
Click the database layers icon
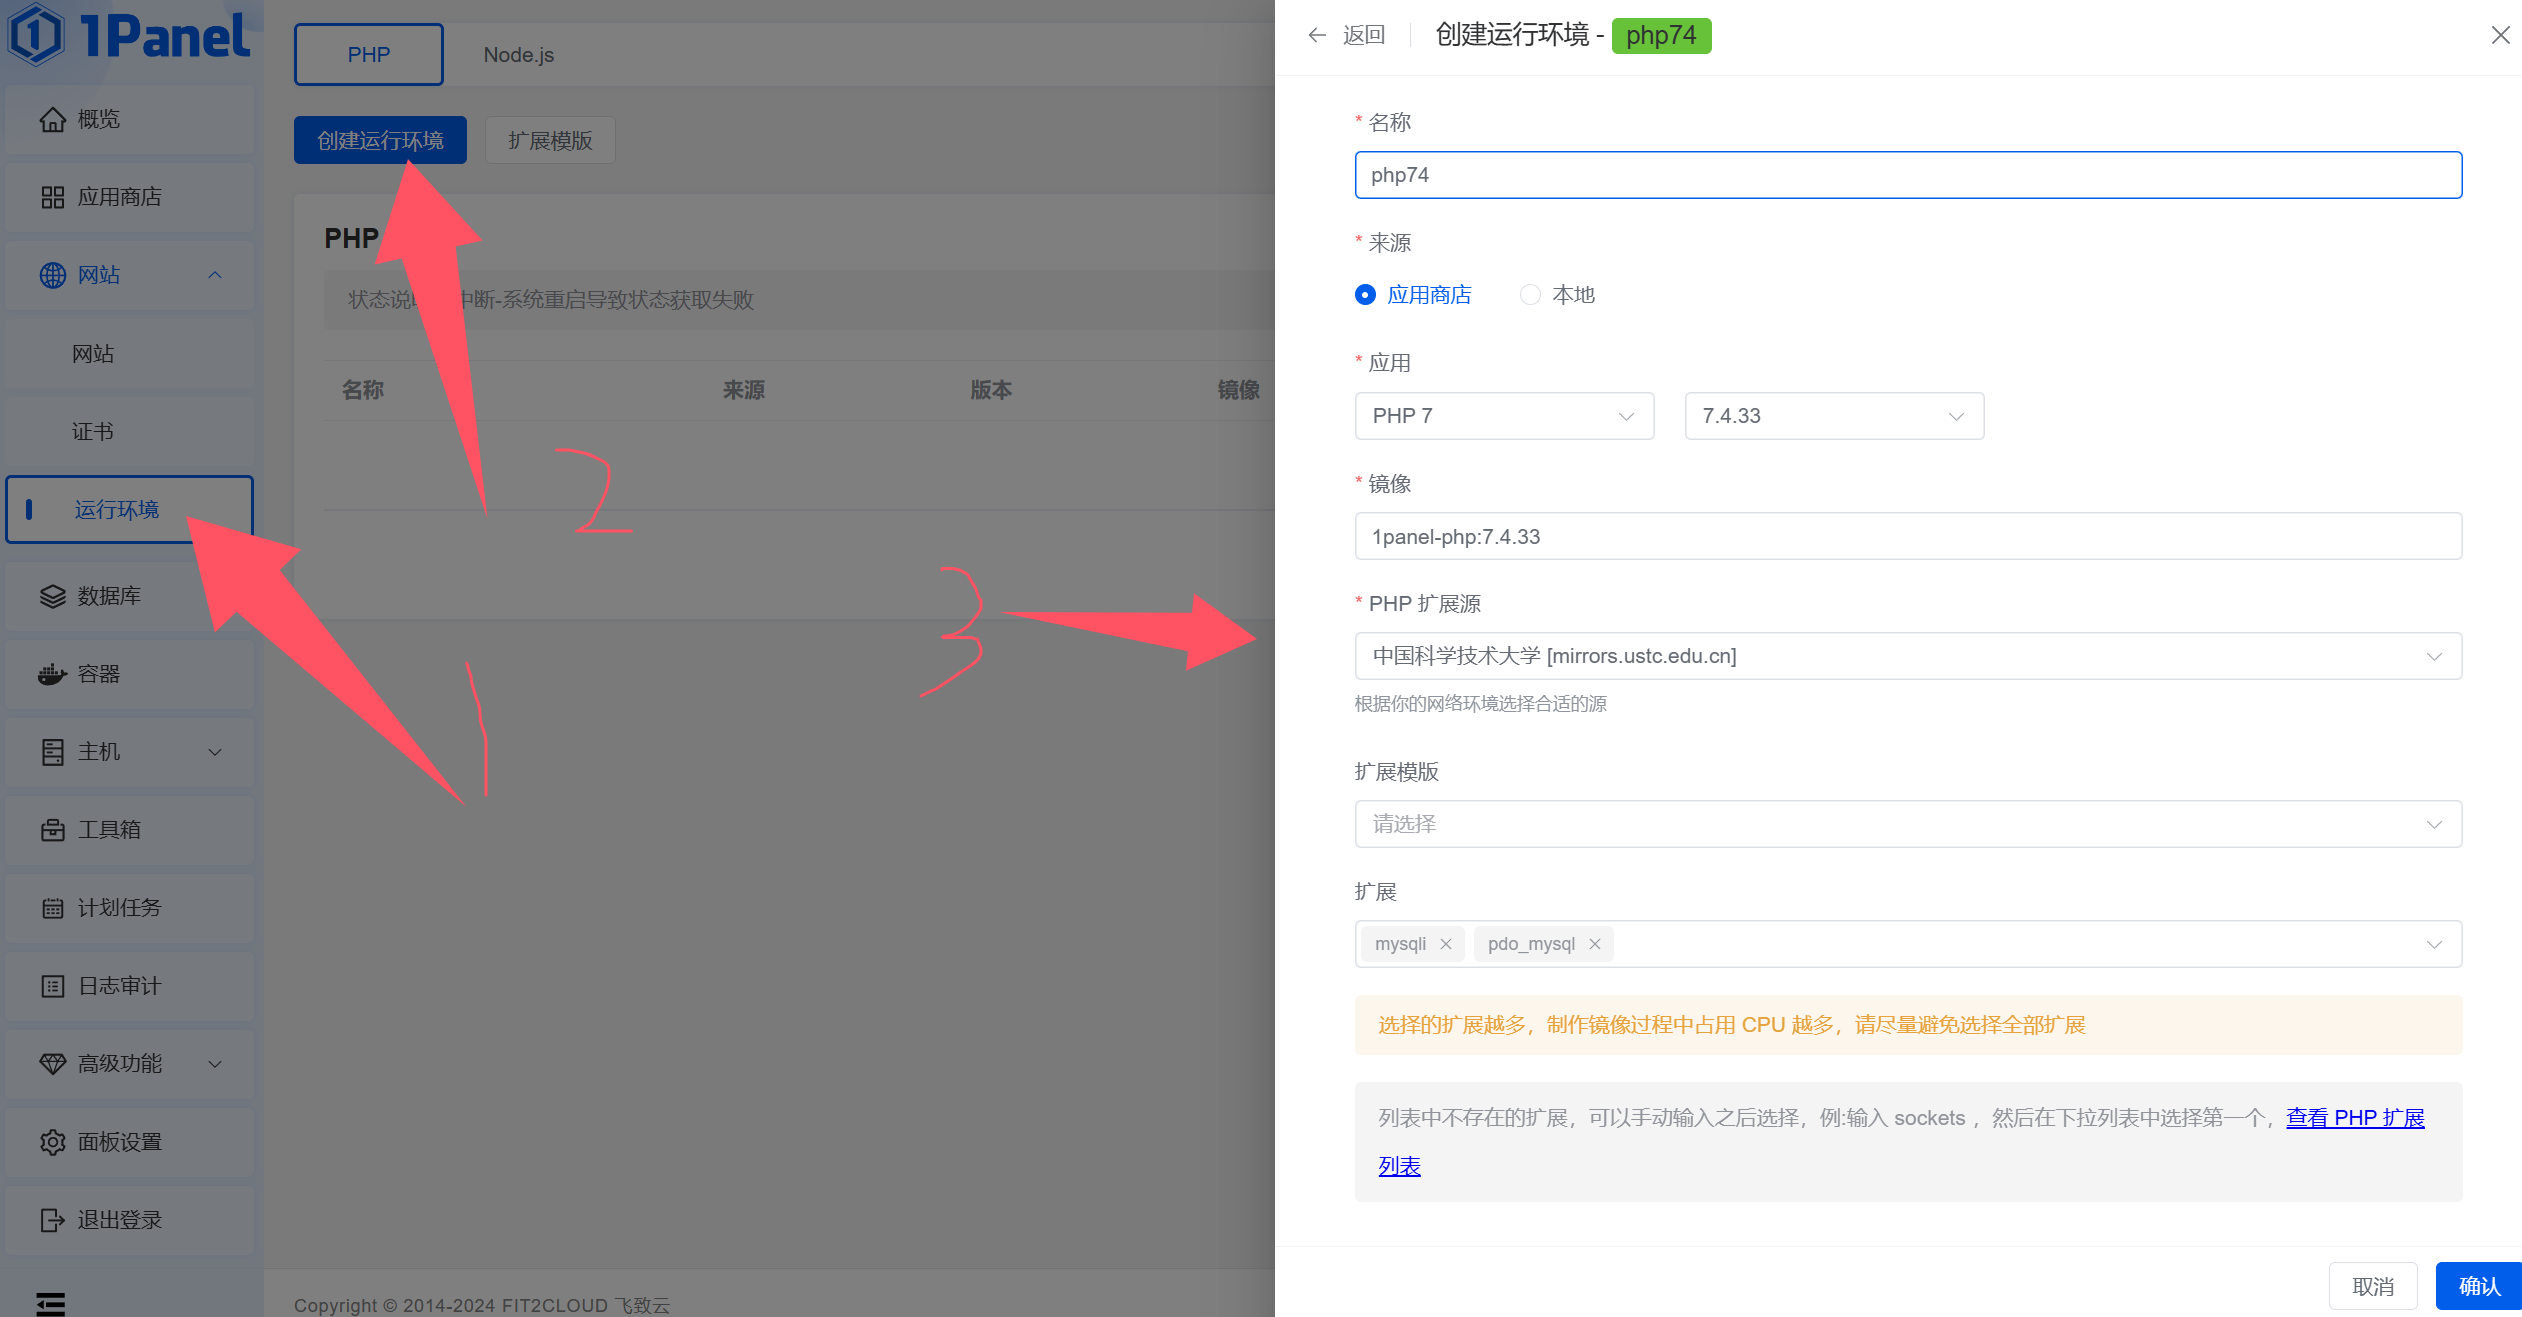pos(52,596)
